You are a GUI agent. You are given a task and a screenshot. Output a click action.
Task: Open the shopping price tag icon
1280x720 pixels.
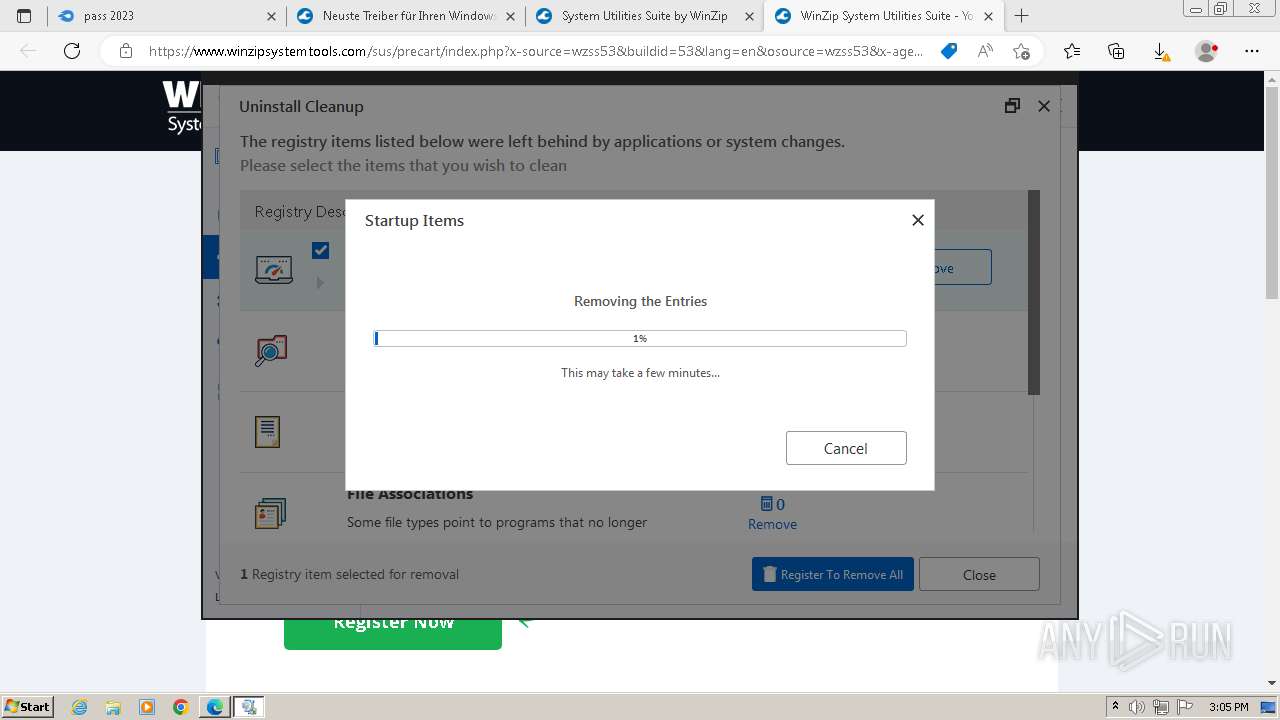tap(949, 51)
